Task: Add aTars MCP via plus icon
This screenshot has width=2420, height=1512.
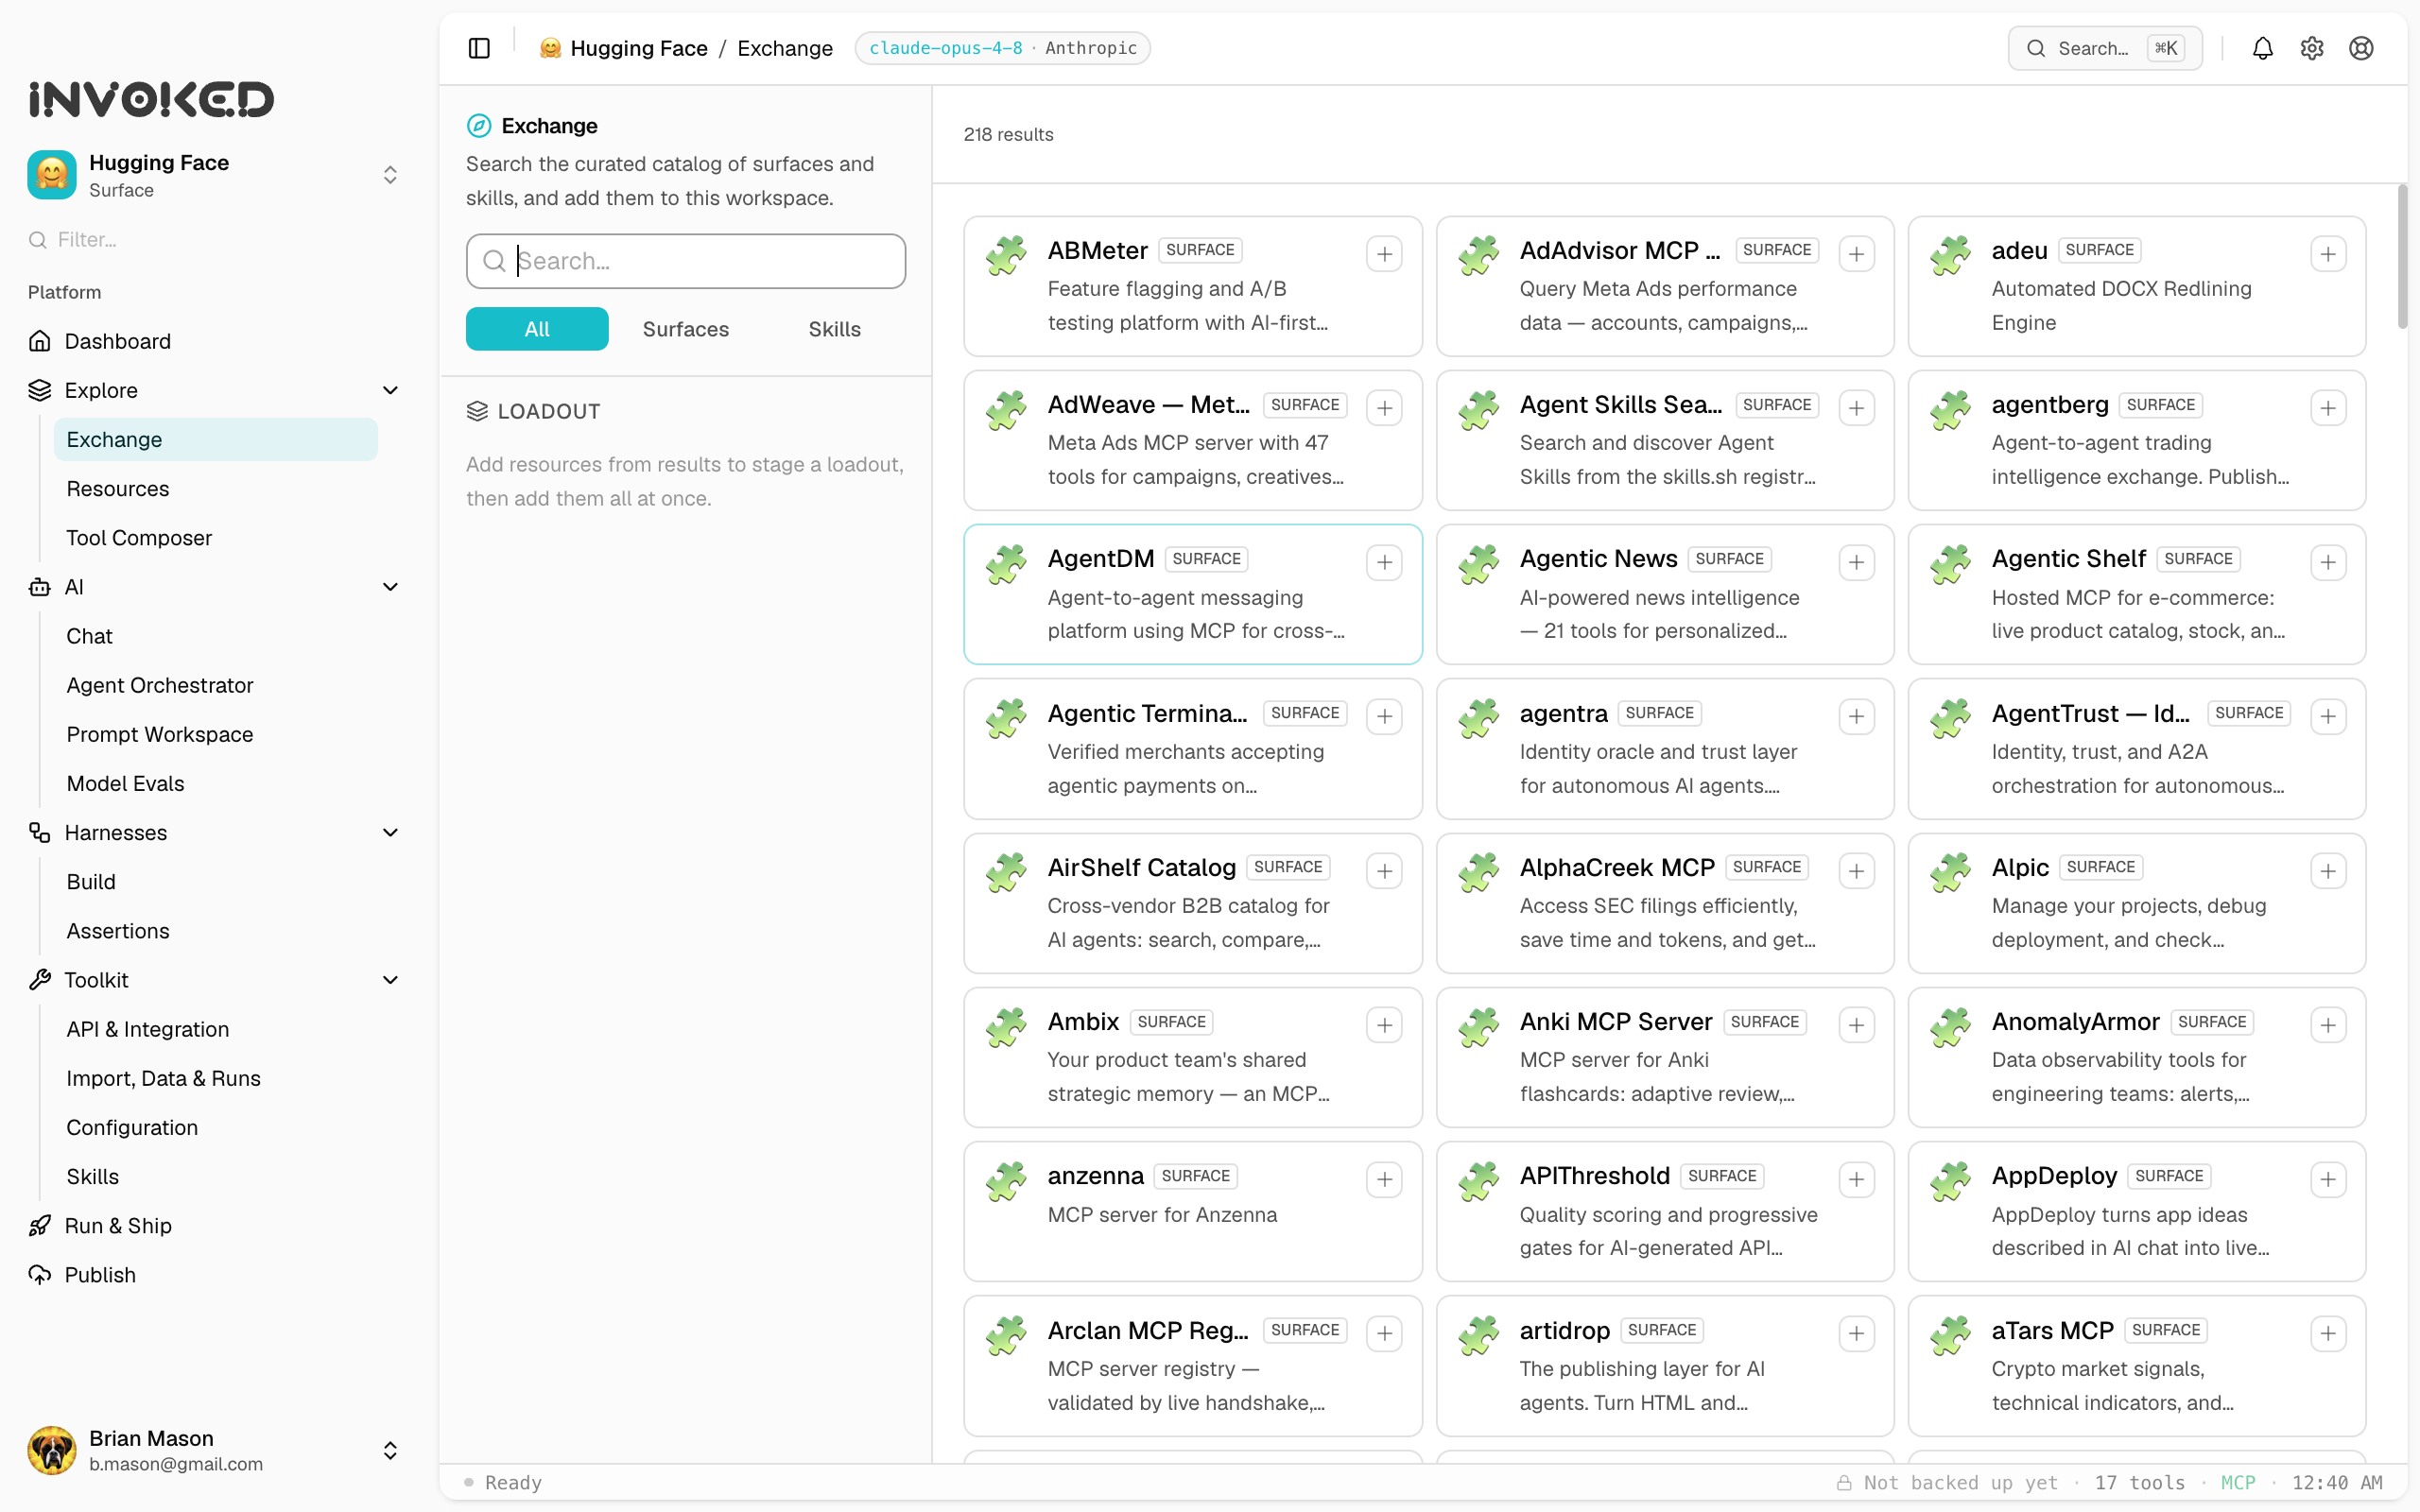Action: 2328,1333
